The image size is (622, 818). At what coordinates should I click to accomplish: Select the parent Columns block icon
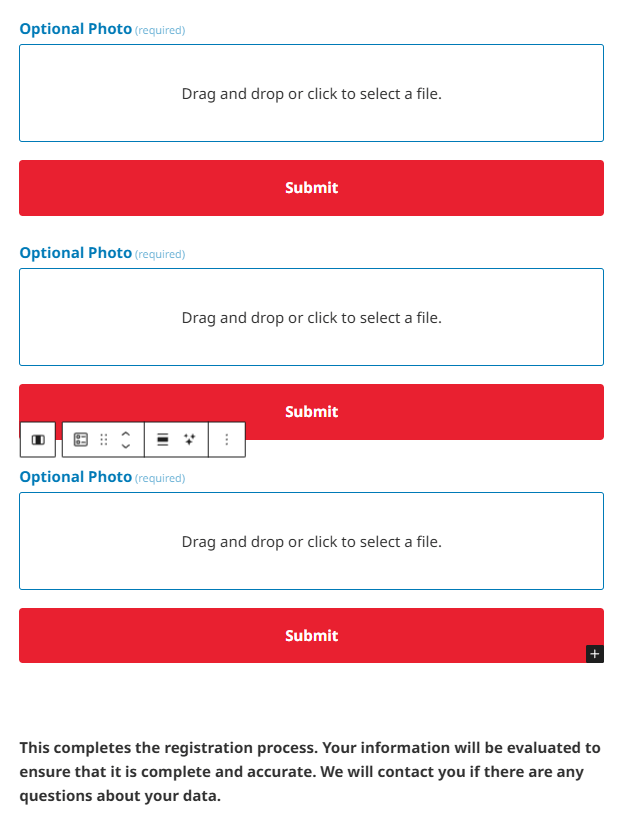click(x=38, y=440)
